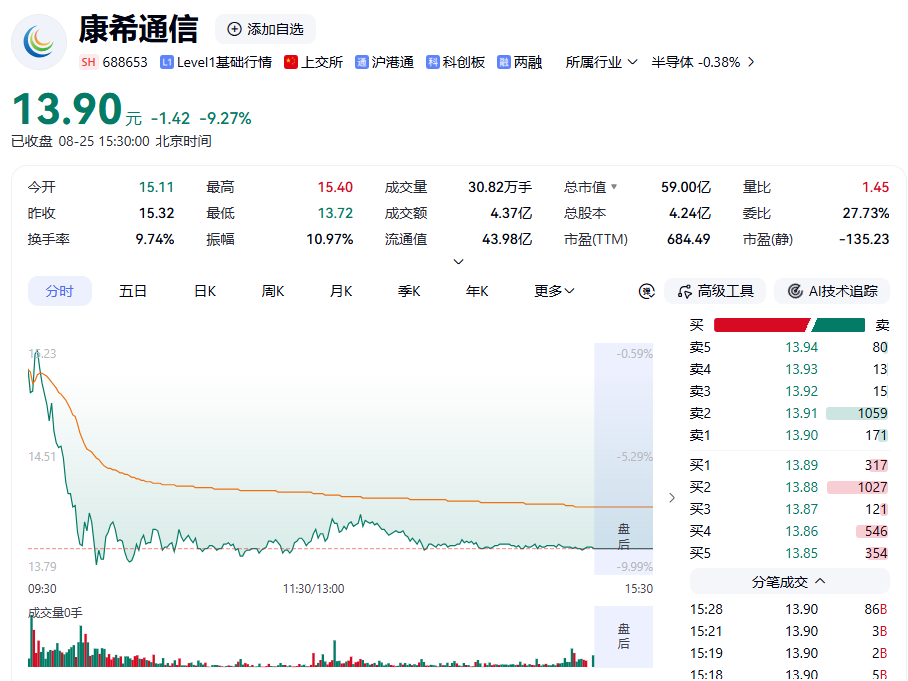908x681 pixels.
Task: Switch to the 年K chart tab
Action: [x=477, y=291]
